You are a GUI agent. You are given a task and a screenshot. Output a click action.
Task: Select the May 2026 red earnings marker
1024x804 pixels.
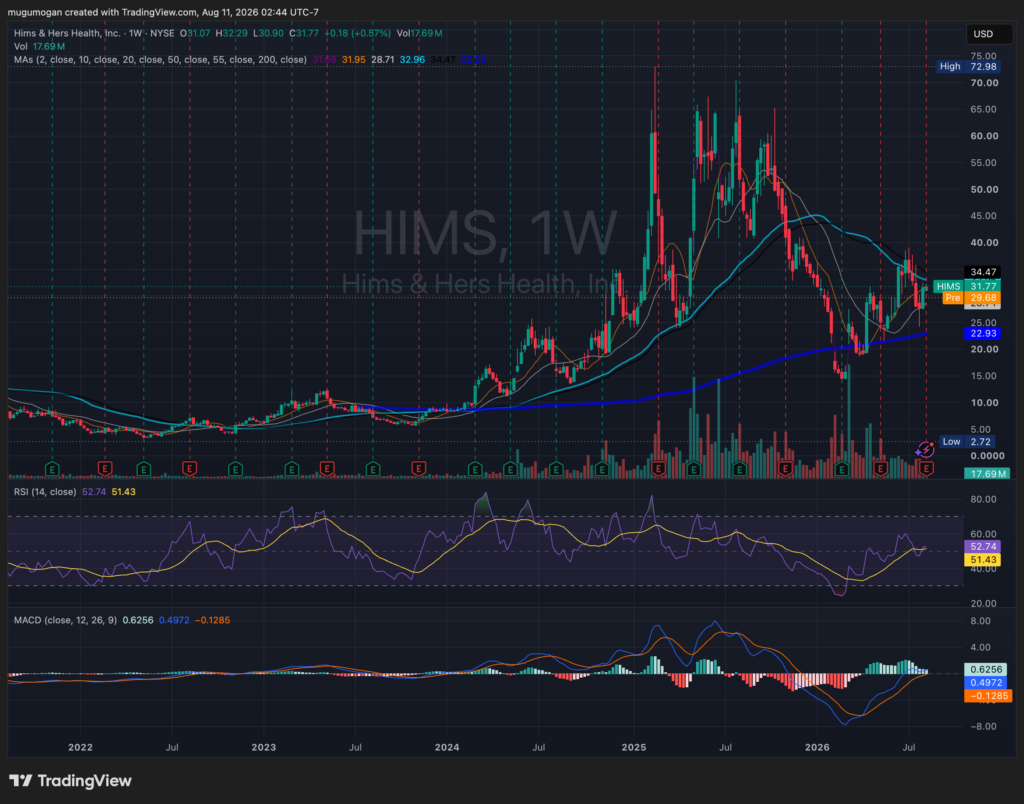click(x=880, y=468)
